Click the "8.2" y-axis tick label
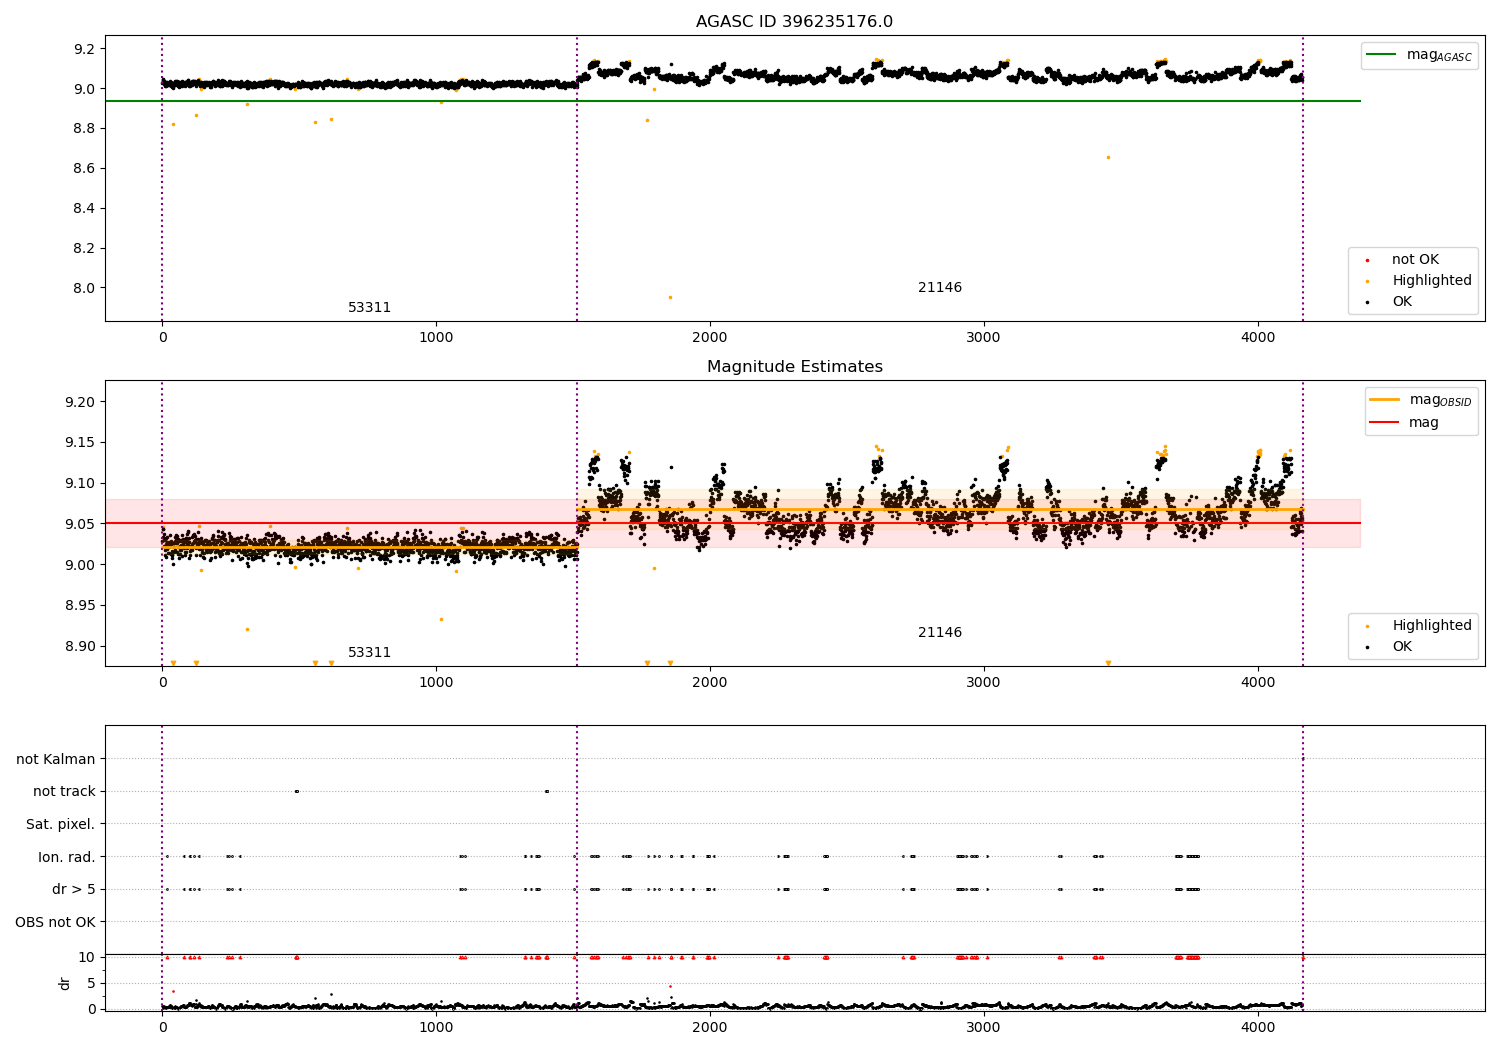 click(x=84, y=249)
